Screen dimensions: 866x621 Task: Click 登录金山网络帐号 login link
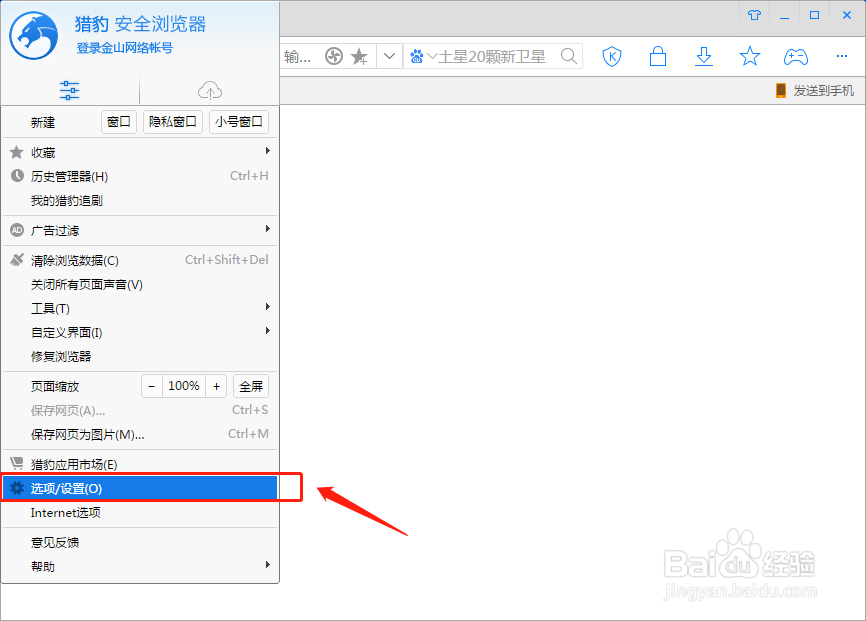(124, 48)
